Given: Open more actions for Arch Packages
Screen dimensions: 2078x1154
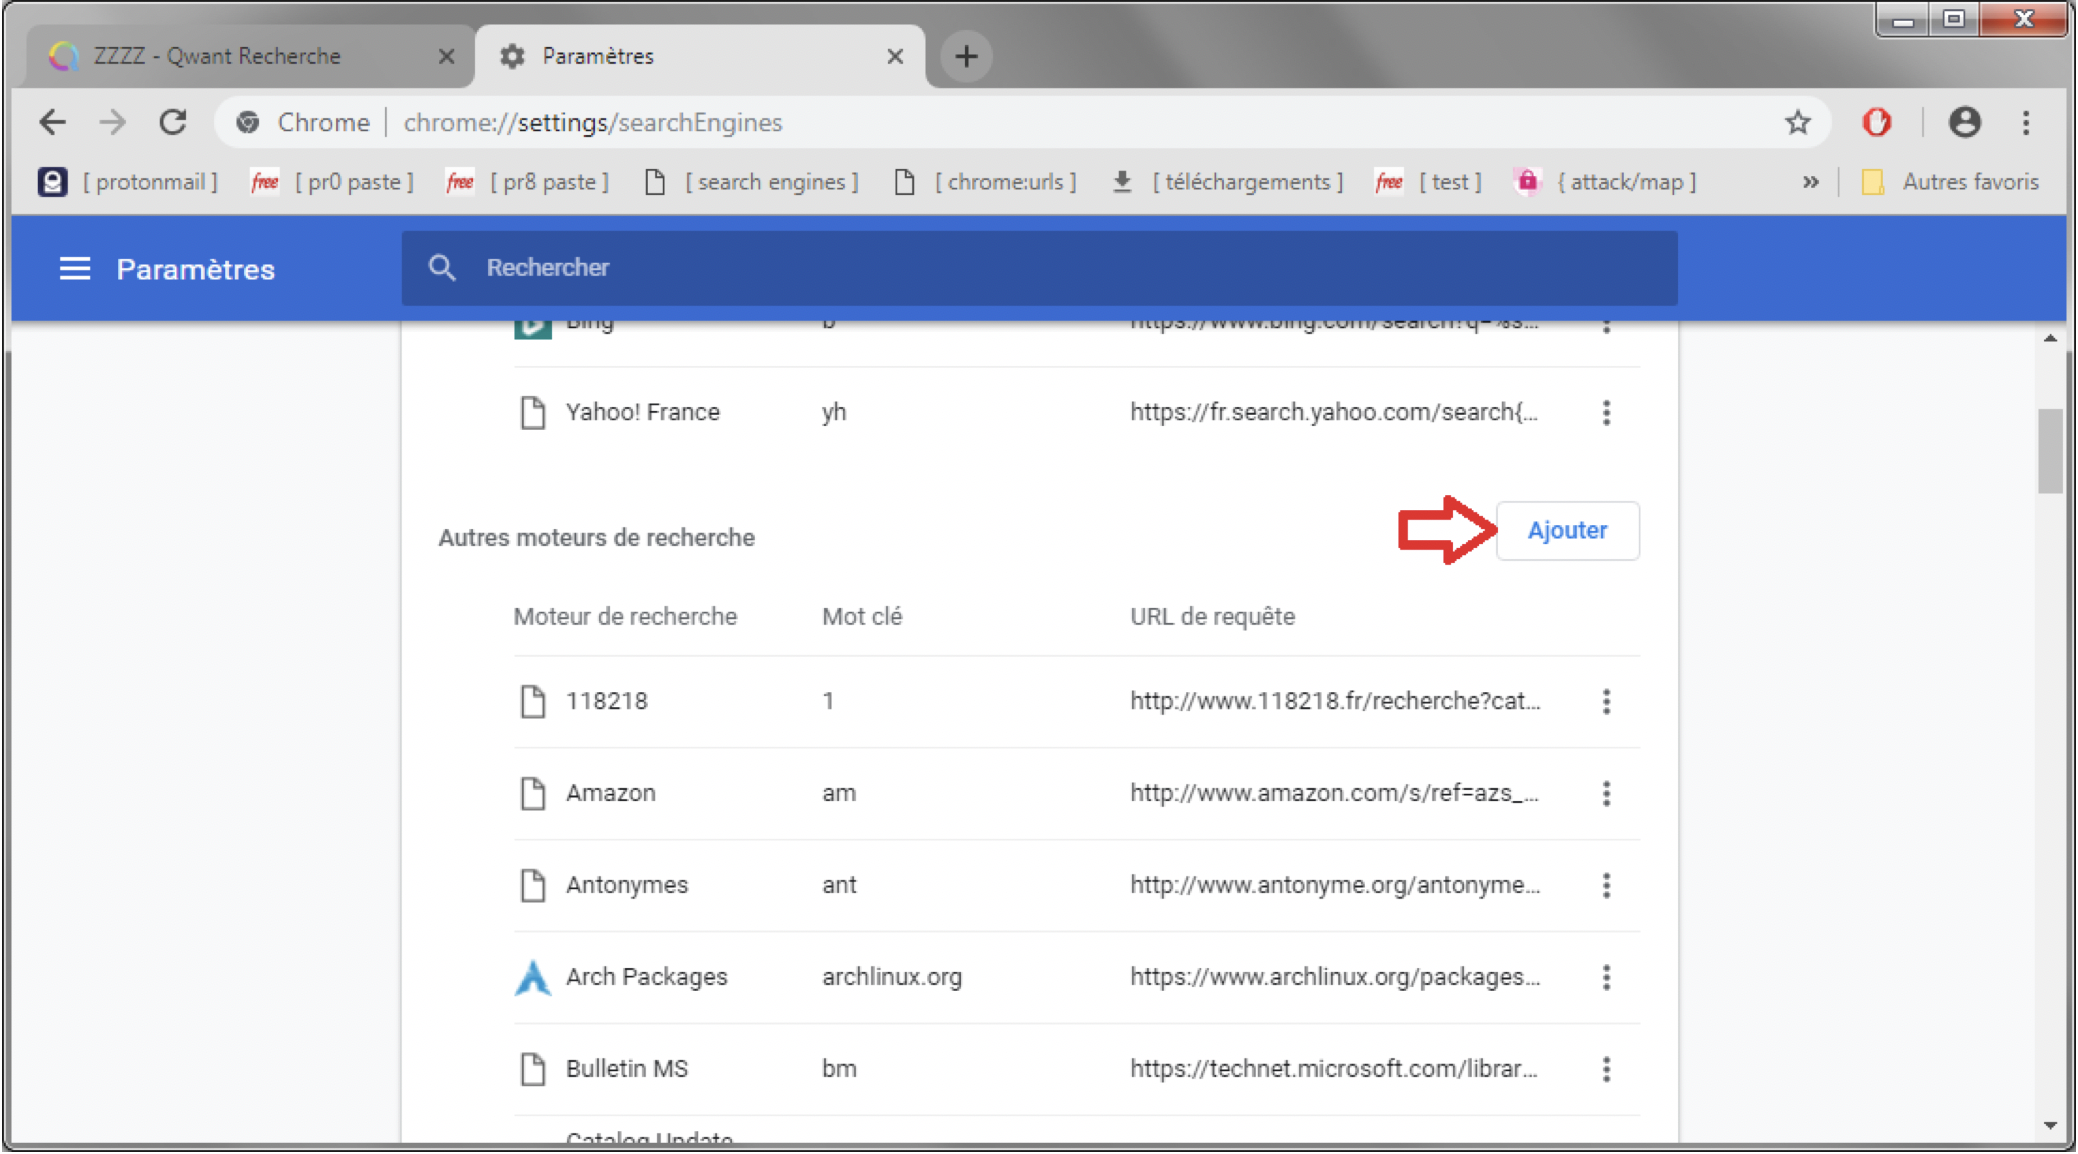Looking at the screenshot, I should (1606, 978).
